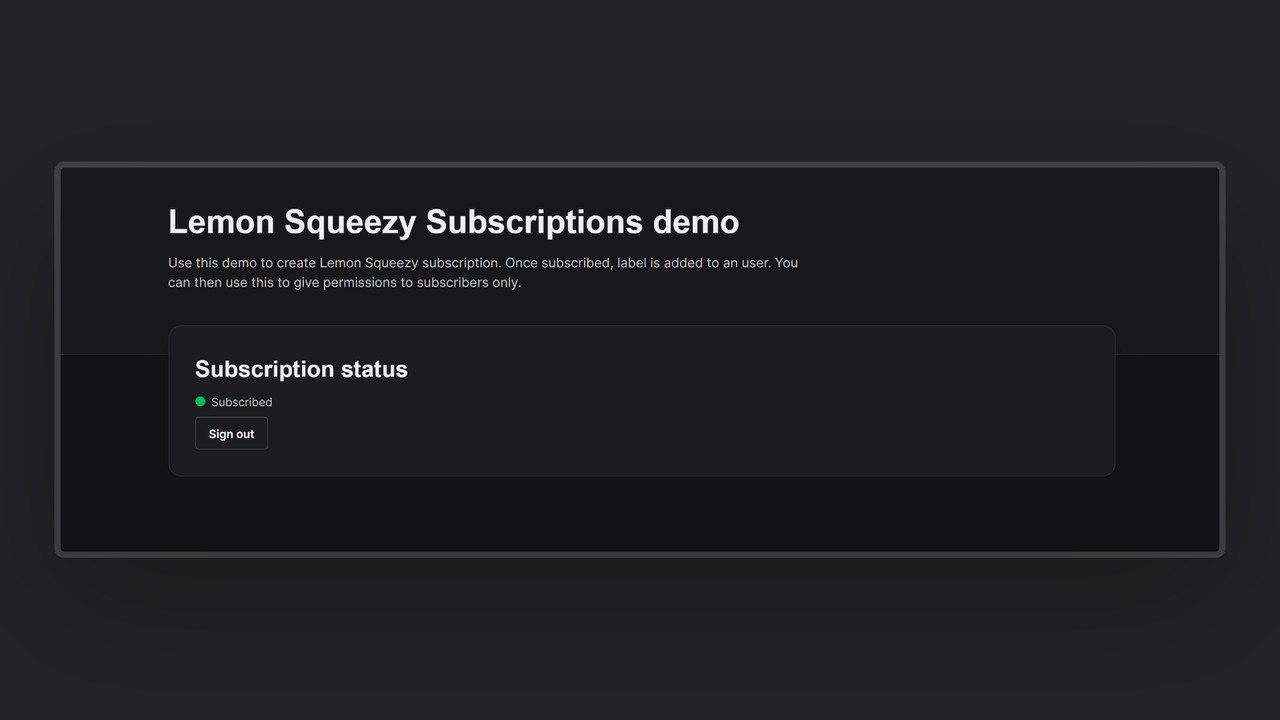Click the word "status" in the card heading
The height and width of the screenshot is (720, 1280).
point(374,369)
